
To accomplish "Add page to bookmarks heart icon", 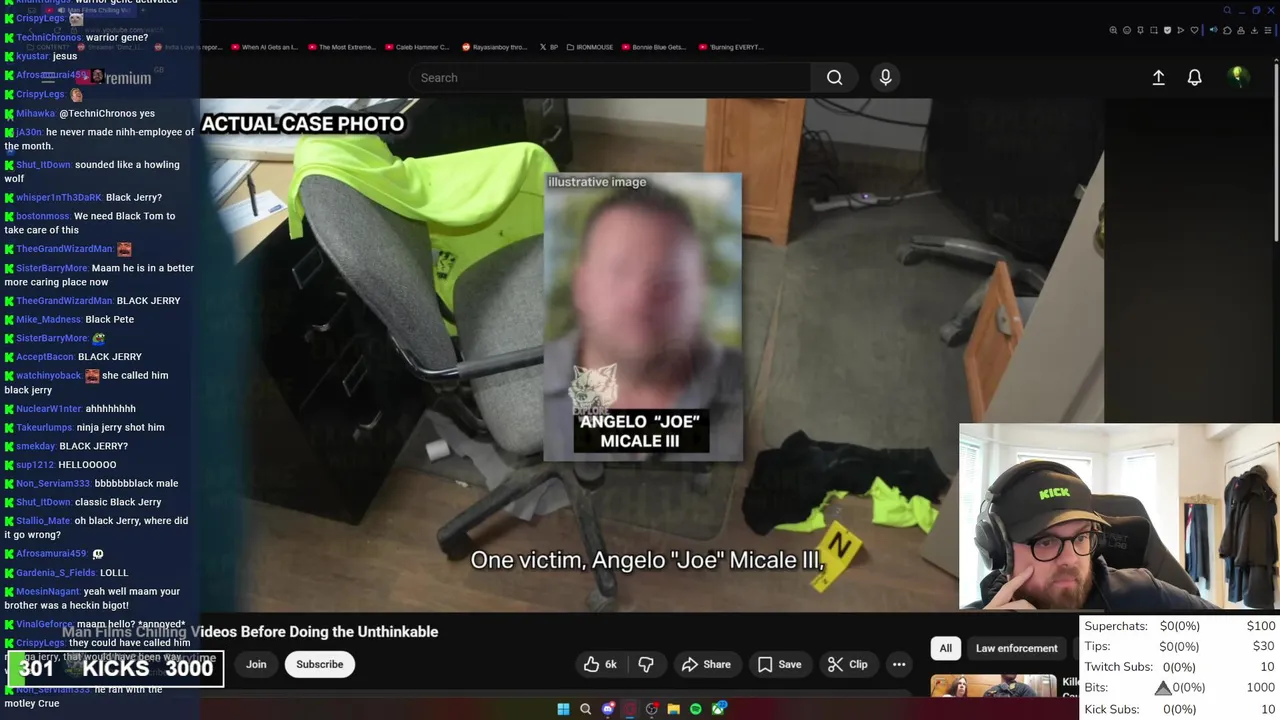I will point(1194,30).
